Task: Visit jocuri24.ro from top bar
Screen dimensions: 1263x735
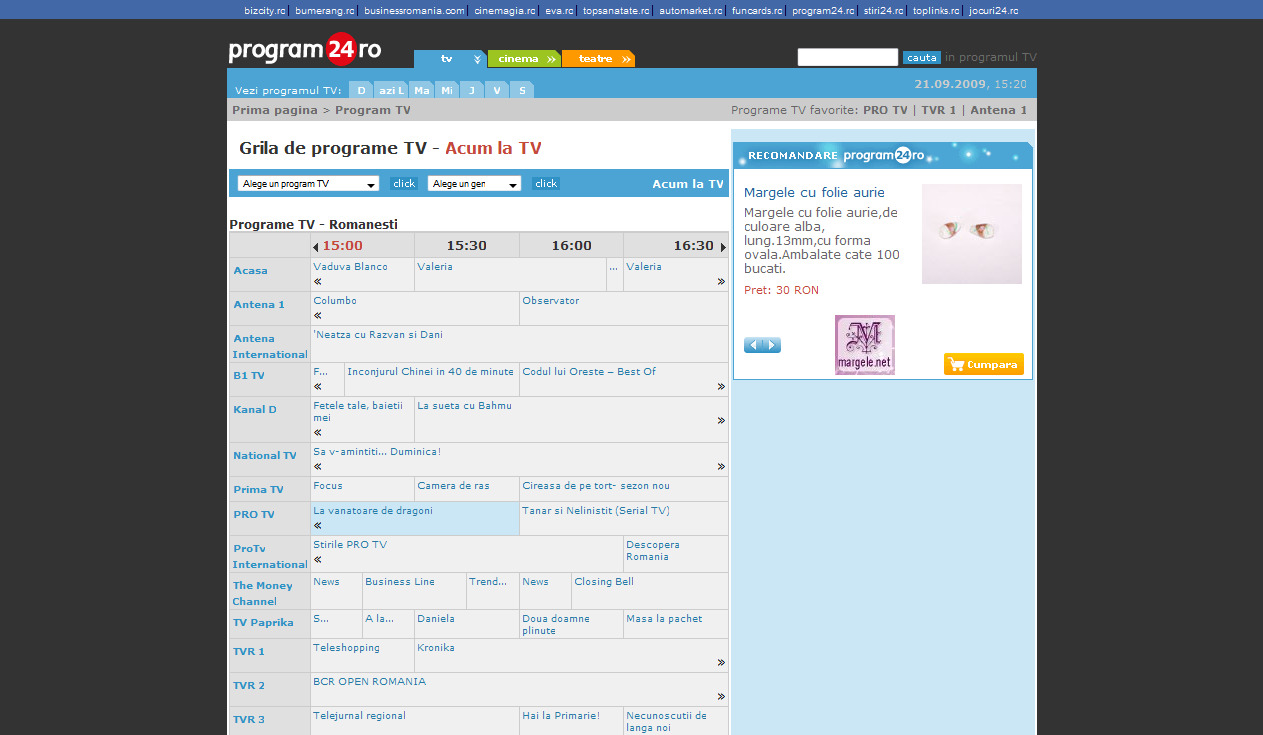Action: [x=994, y=11]
